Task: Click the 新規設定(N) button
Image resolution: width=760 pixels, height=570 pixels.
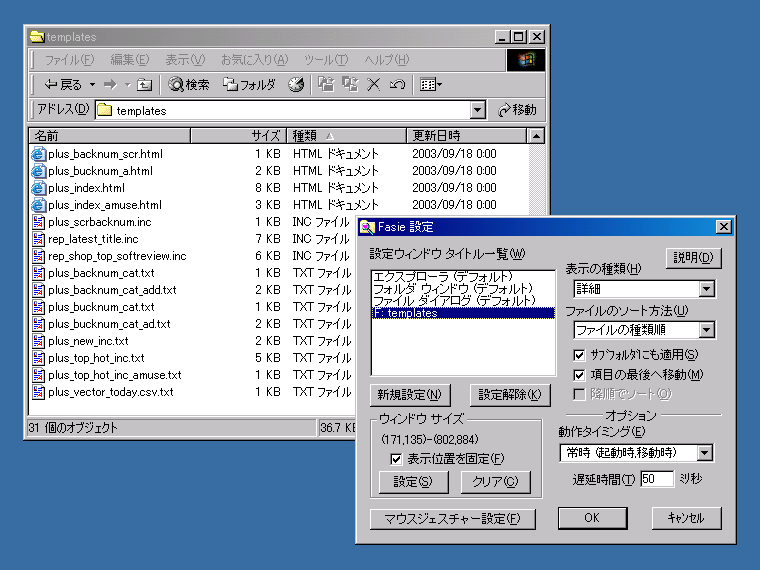Action: coord(410,395)
